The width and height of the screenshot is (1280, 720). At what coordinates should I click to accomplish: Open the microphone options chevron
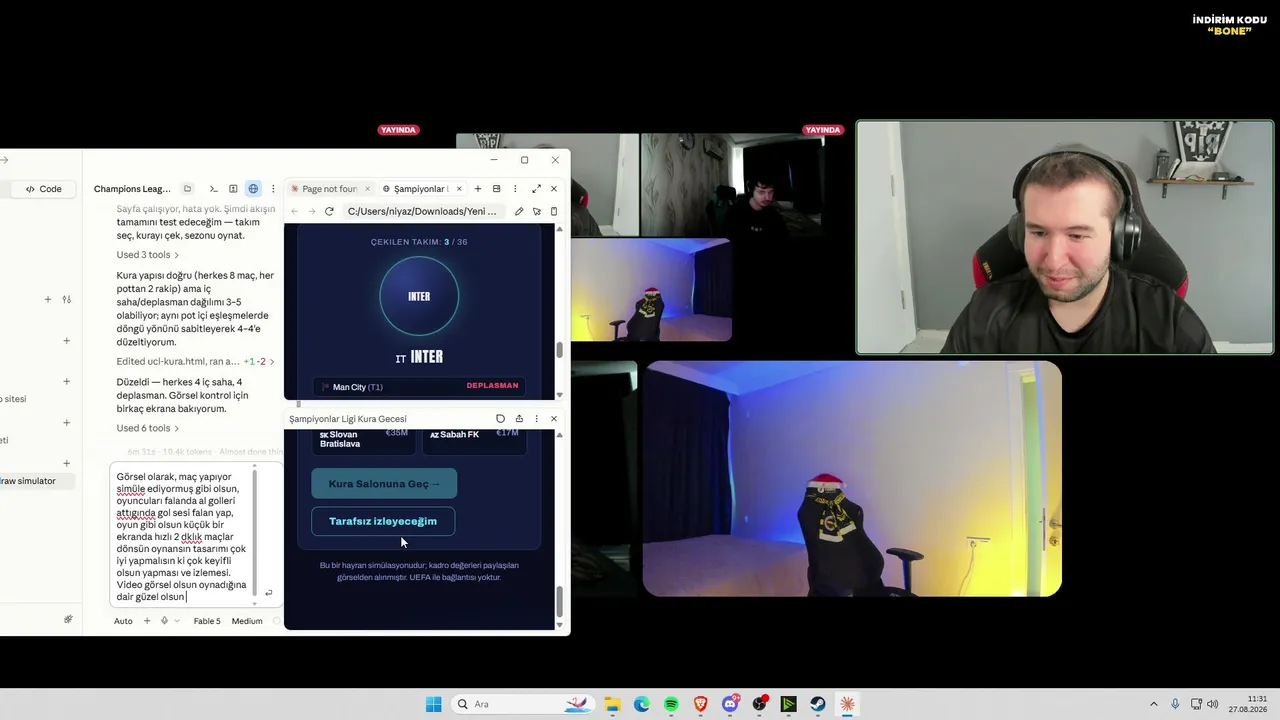click(x=177, y=621)
